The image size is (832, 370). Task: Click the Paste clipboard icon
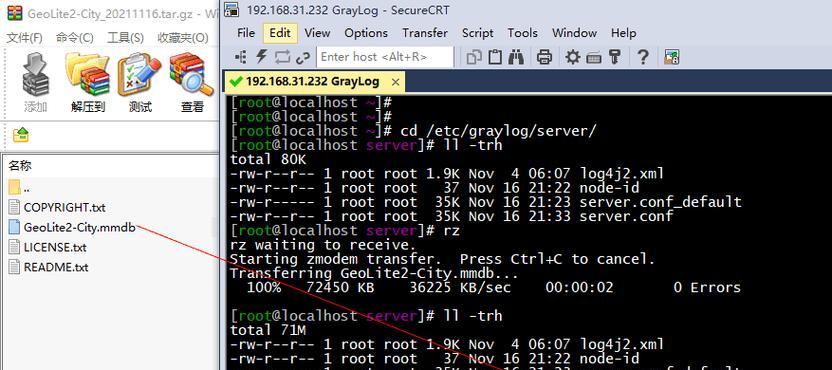[495, 56]
